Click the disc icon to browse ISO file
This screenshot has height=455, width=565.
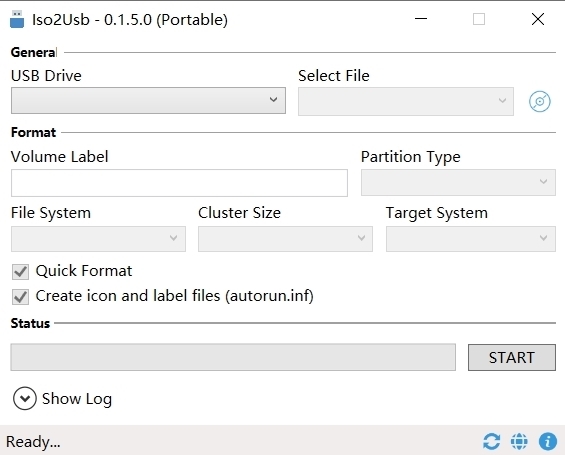pyautogui.click(x=539, y=101)
